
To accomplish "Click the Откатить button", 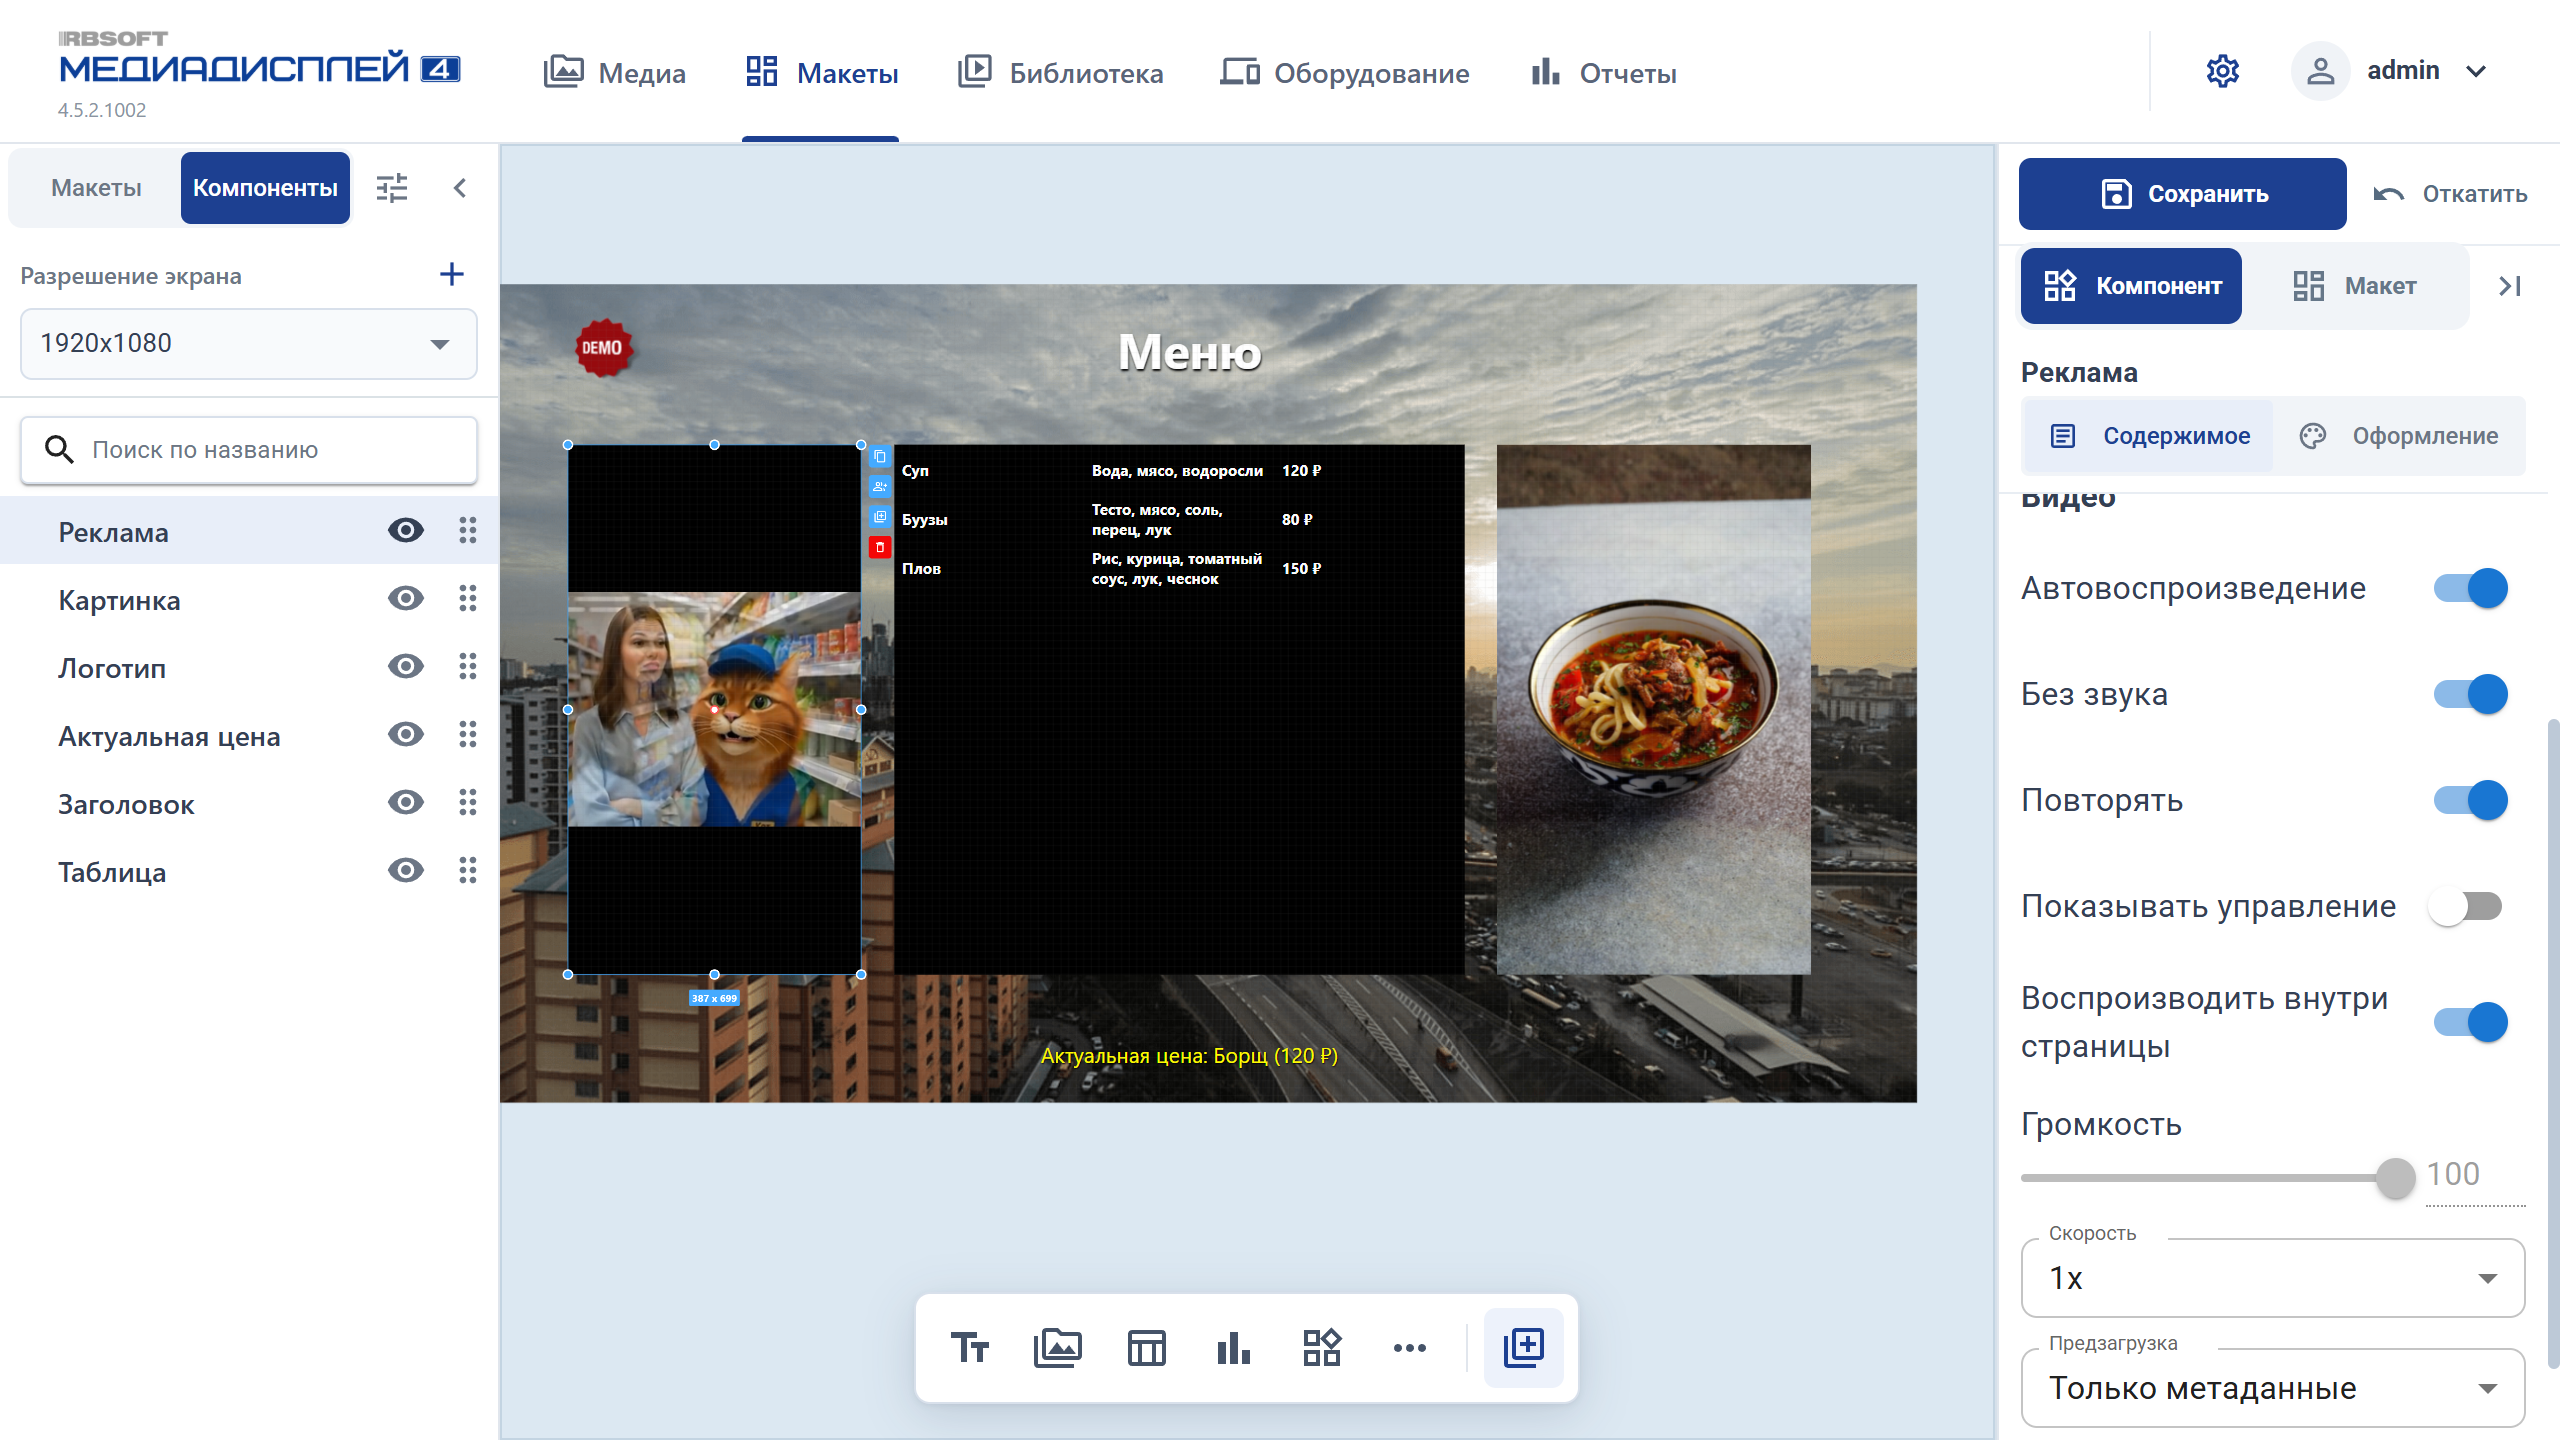I will click(x=2450, y=194).
